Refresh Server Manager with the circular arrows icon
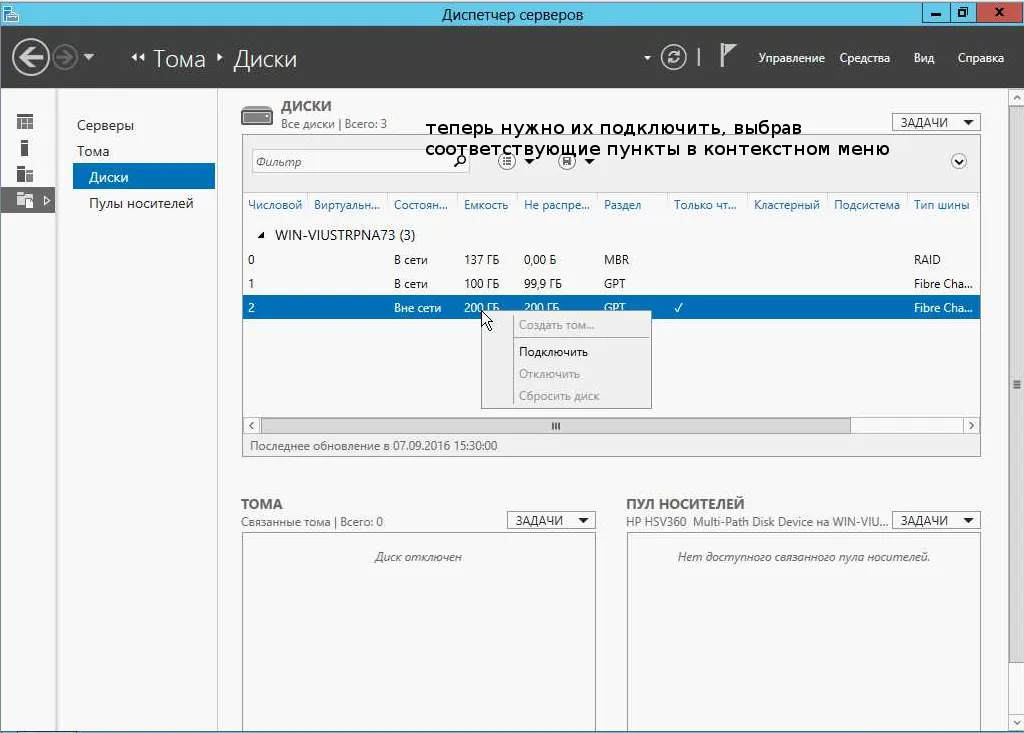Screen dimensions: 1024x733 (673, 57)
